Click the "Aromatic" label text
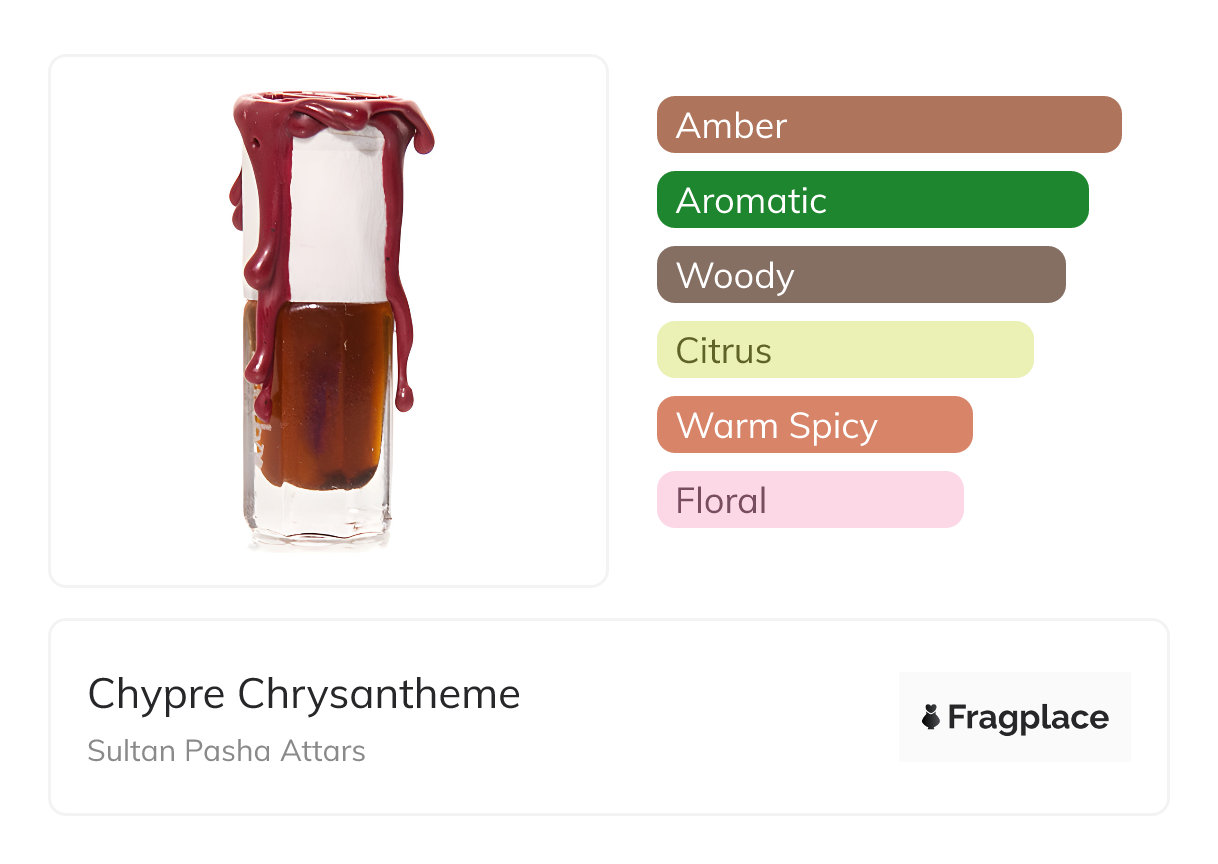The image size is (1218, 864). [x=750, y=201]
